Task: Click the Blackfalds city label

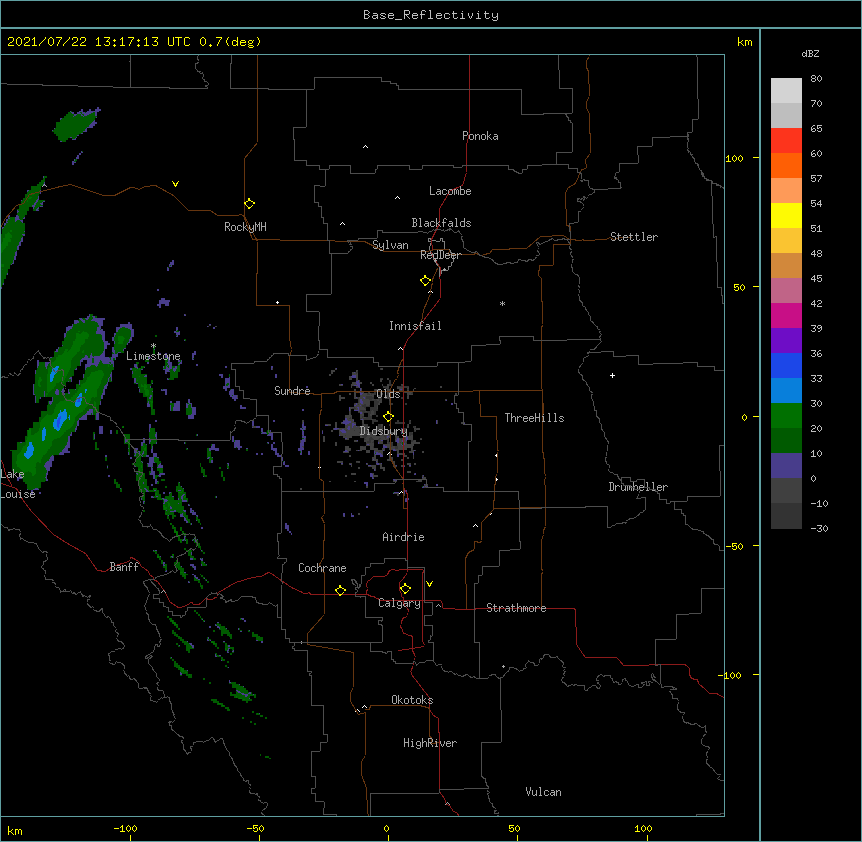Action: click(441, 223)
